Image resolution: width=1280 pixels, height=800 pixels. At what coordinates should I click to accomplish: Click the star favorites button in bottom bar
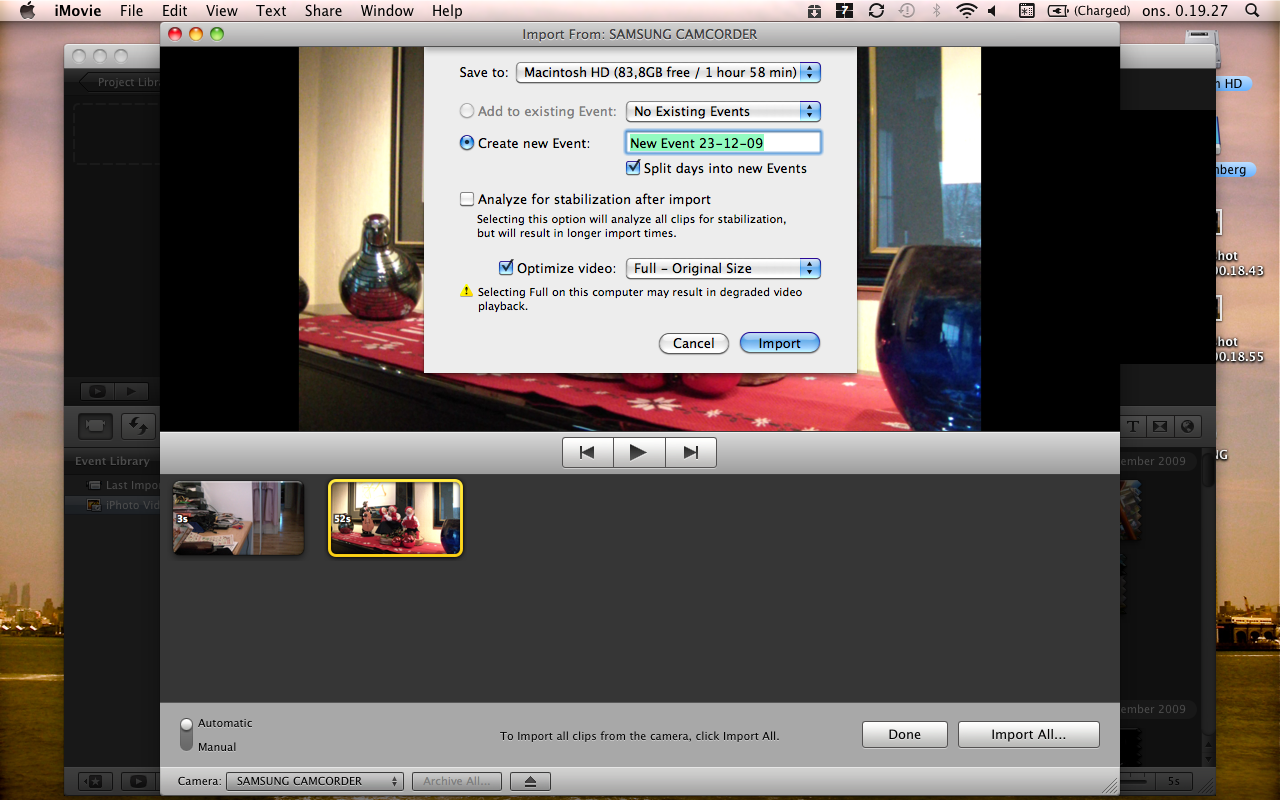(x=93, y=781)
